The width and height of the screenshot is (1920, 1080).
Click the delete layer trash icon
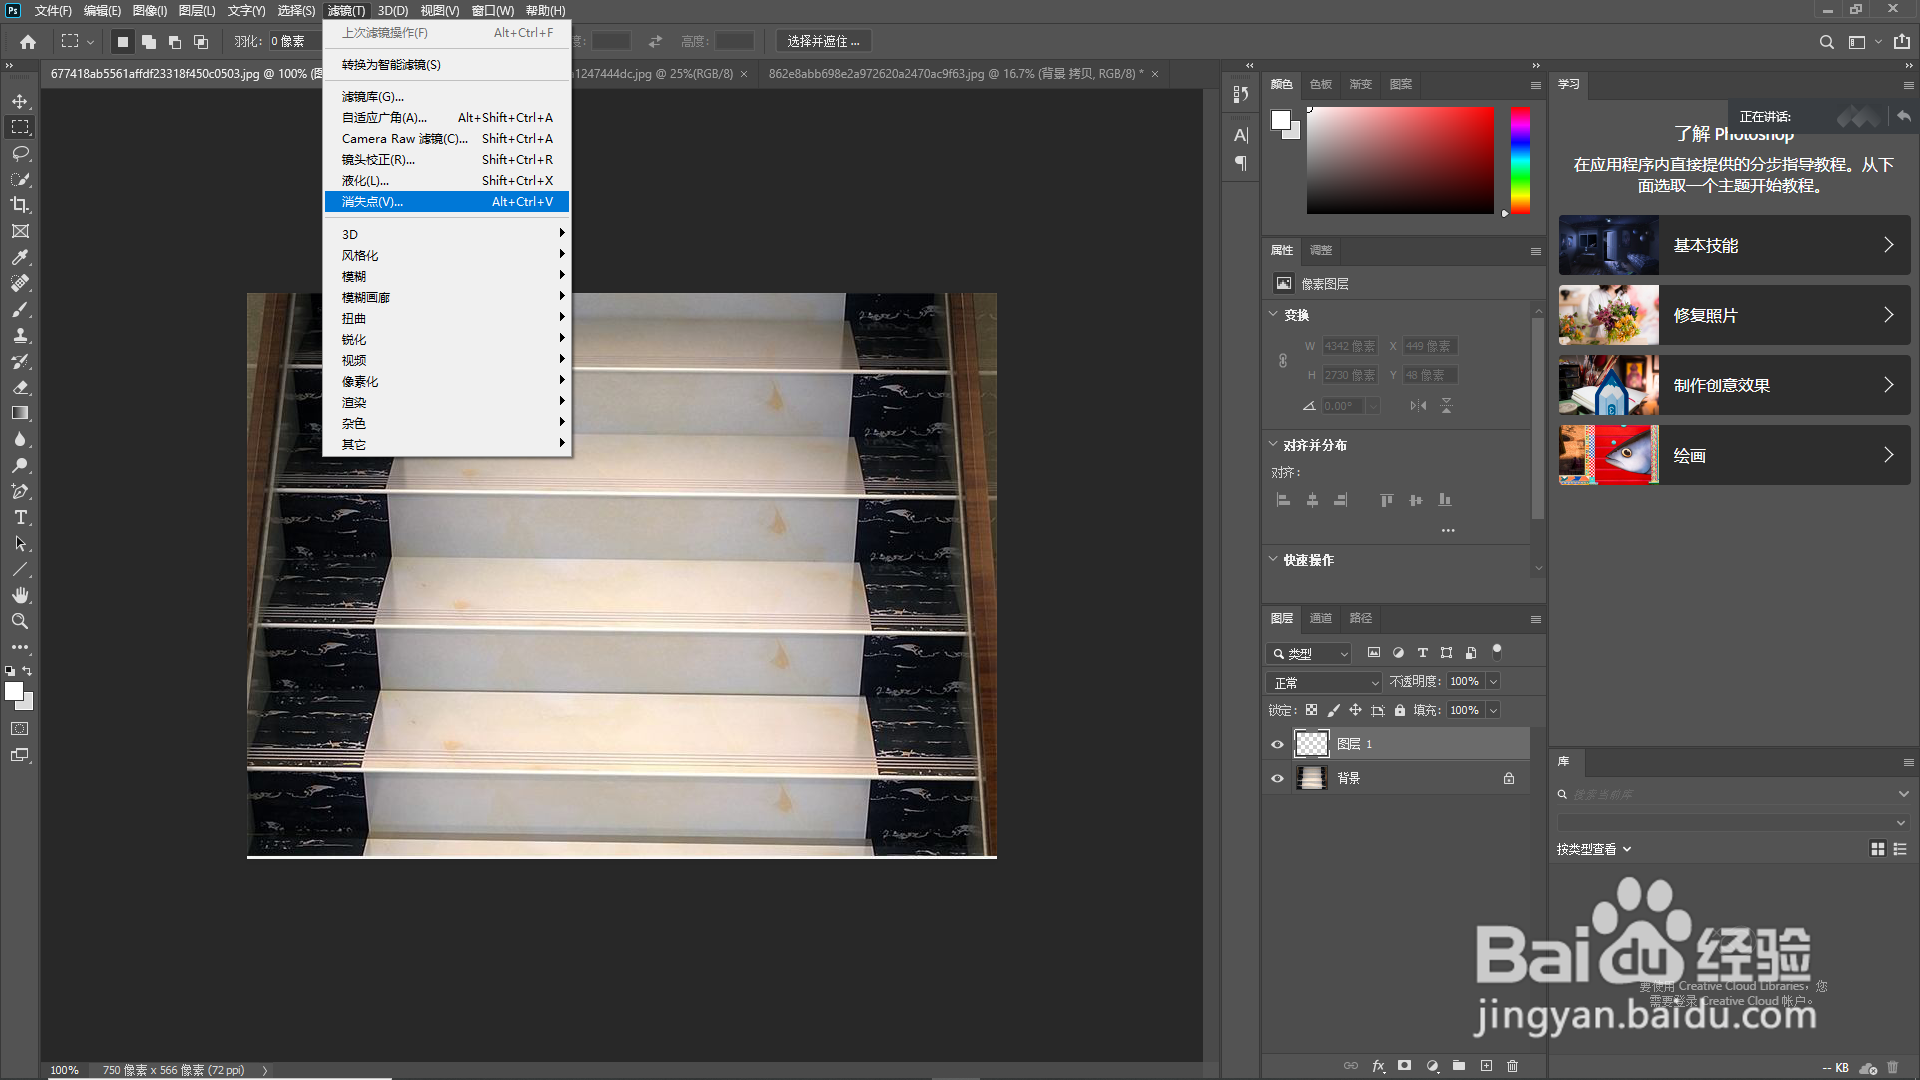tap(1512, 1066)
